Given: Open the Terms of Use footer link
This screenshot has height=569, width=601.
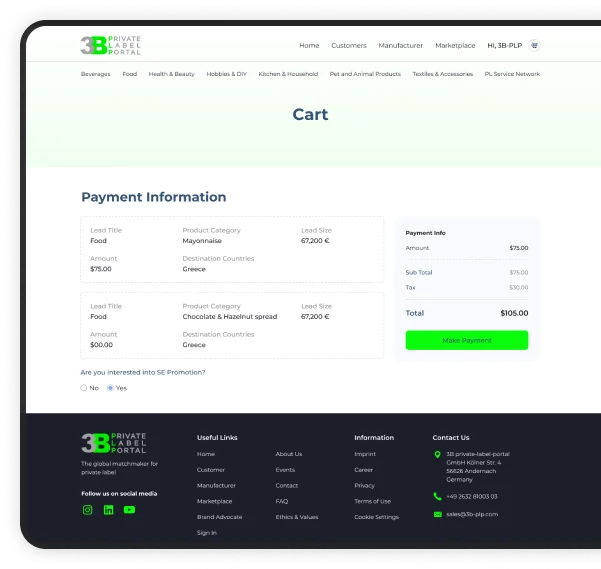Looking at the screenshot, I should [x=372, y=501].
